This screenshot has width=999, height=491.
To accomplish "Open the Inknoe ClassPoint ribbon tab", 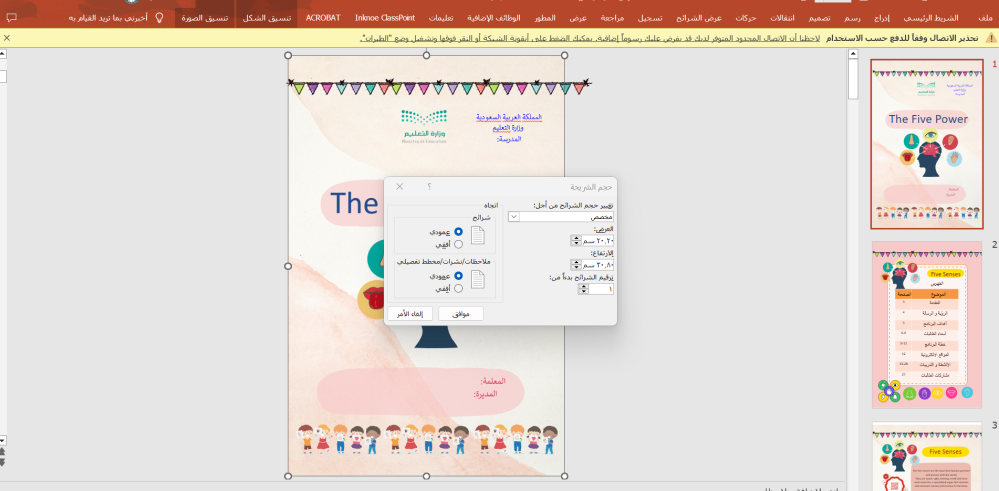I will [x=385, y=17].
